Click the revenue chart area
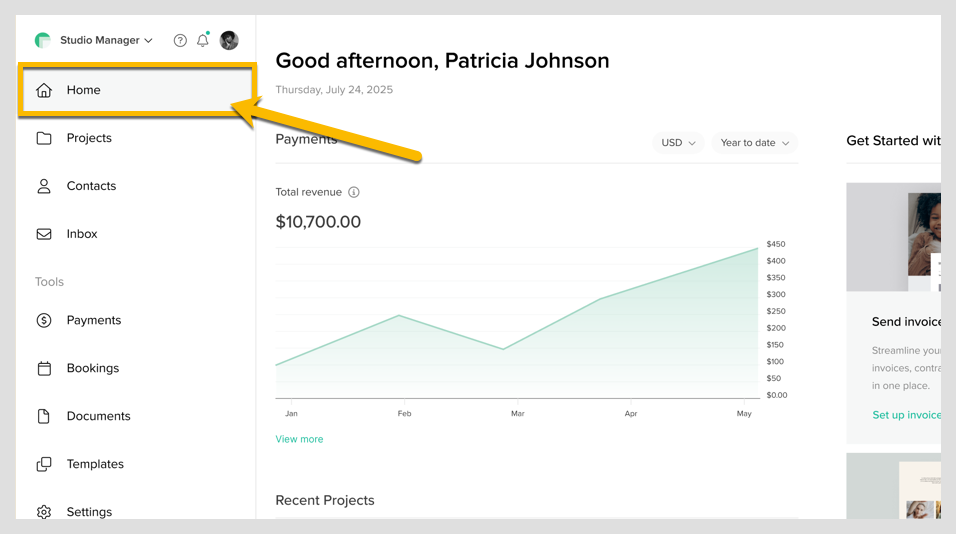Screen dimensions: 956x534 point(516,330)
